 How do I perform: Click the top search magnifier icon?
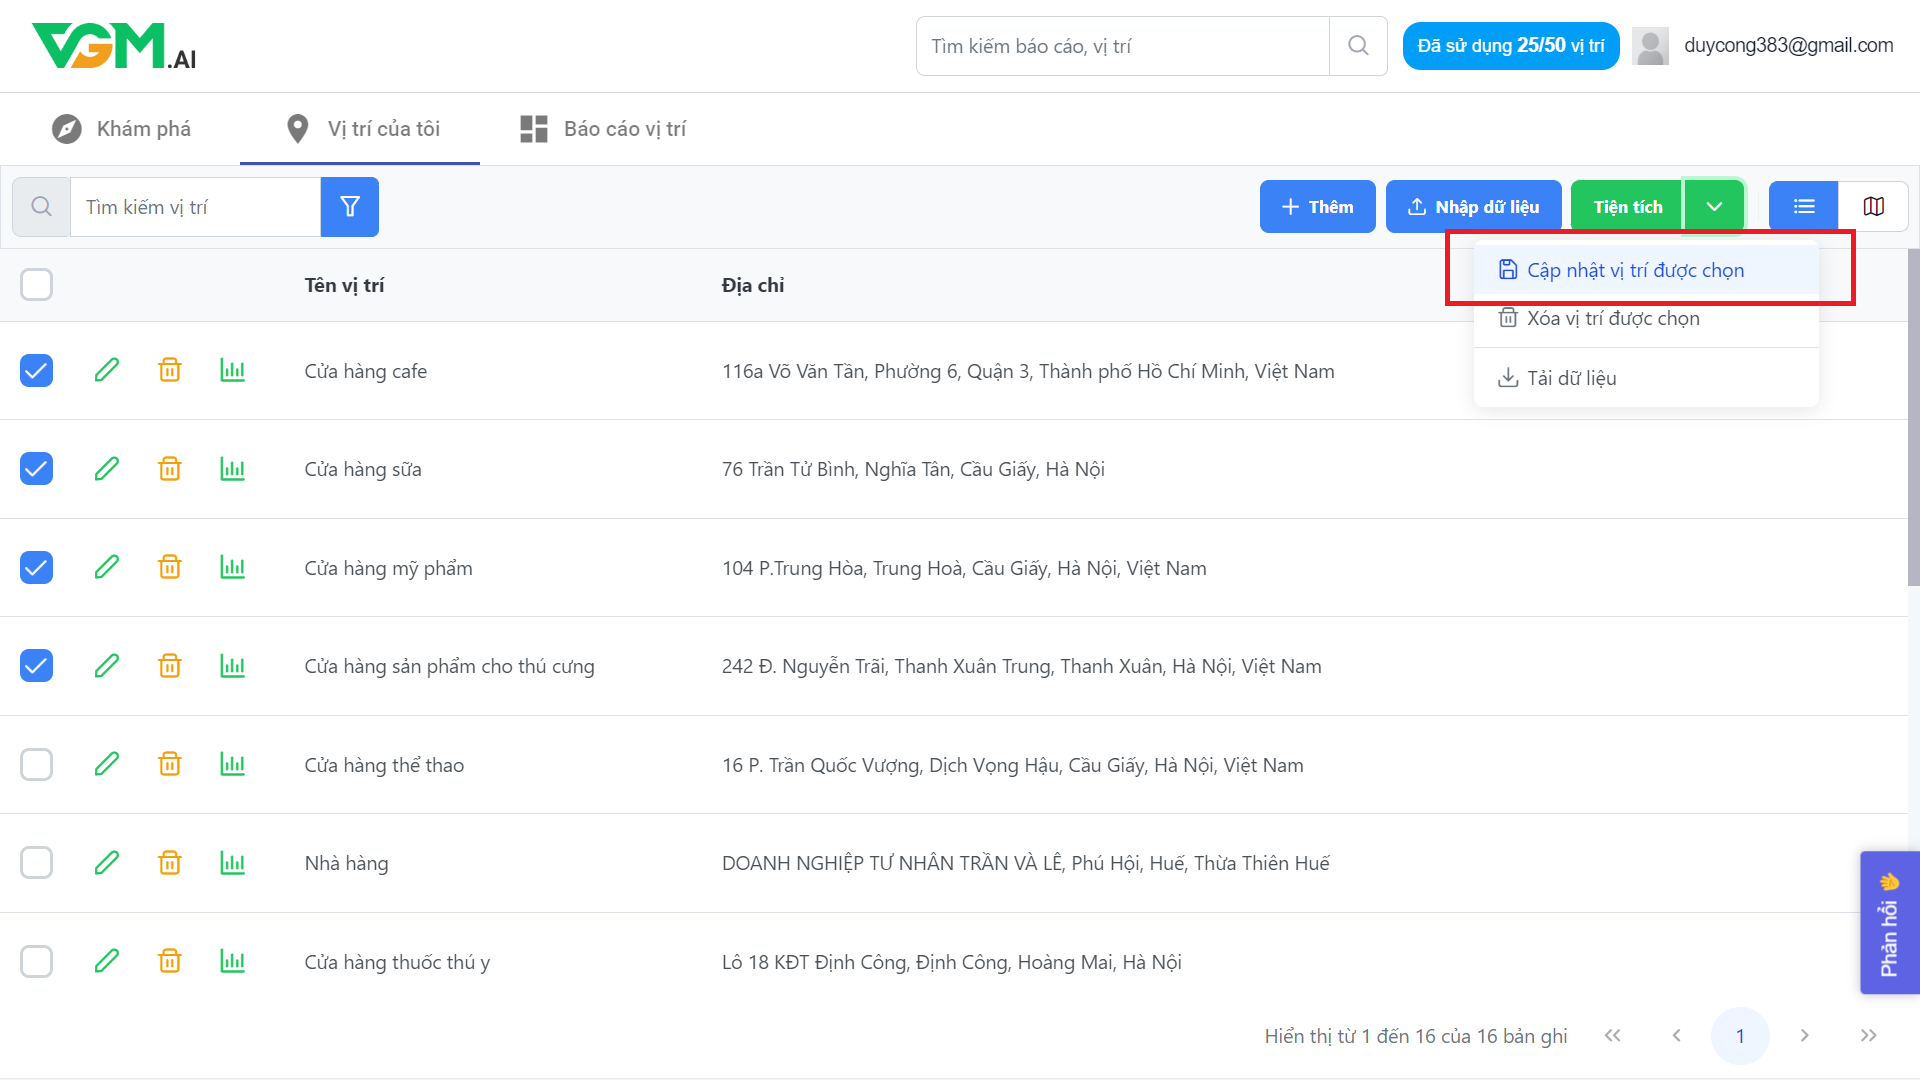[x=1357, y=46]
